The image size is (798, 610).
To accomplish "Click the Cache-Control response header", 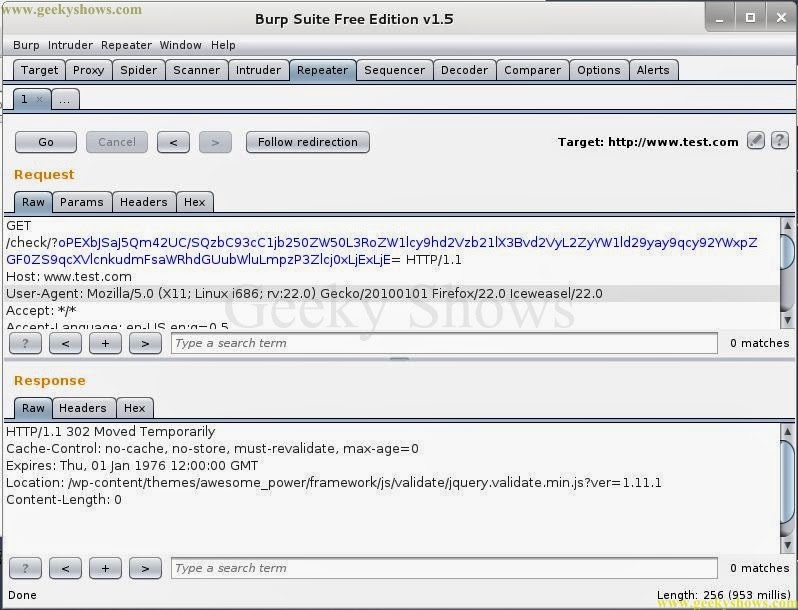I will coord(212,449).
